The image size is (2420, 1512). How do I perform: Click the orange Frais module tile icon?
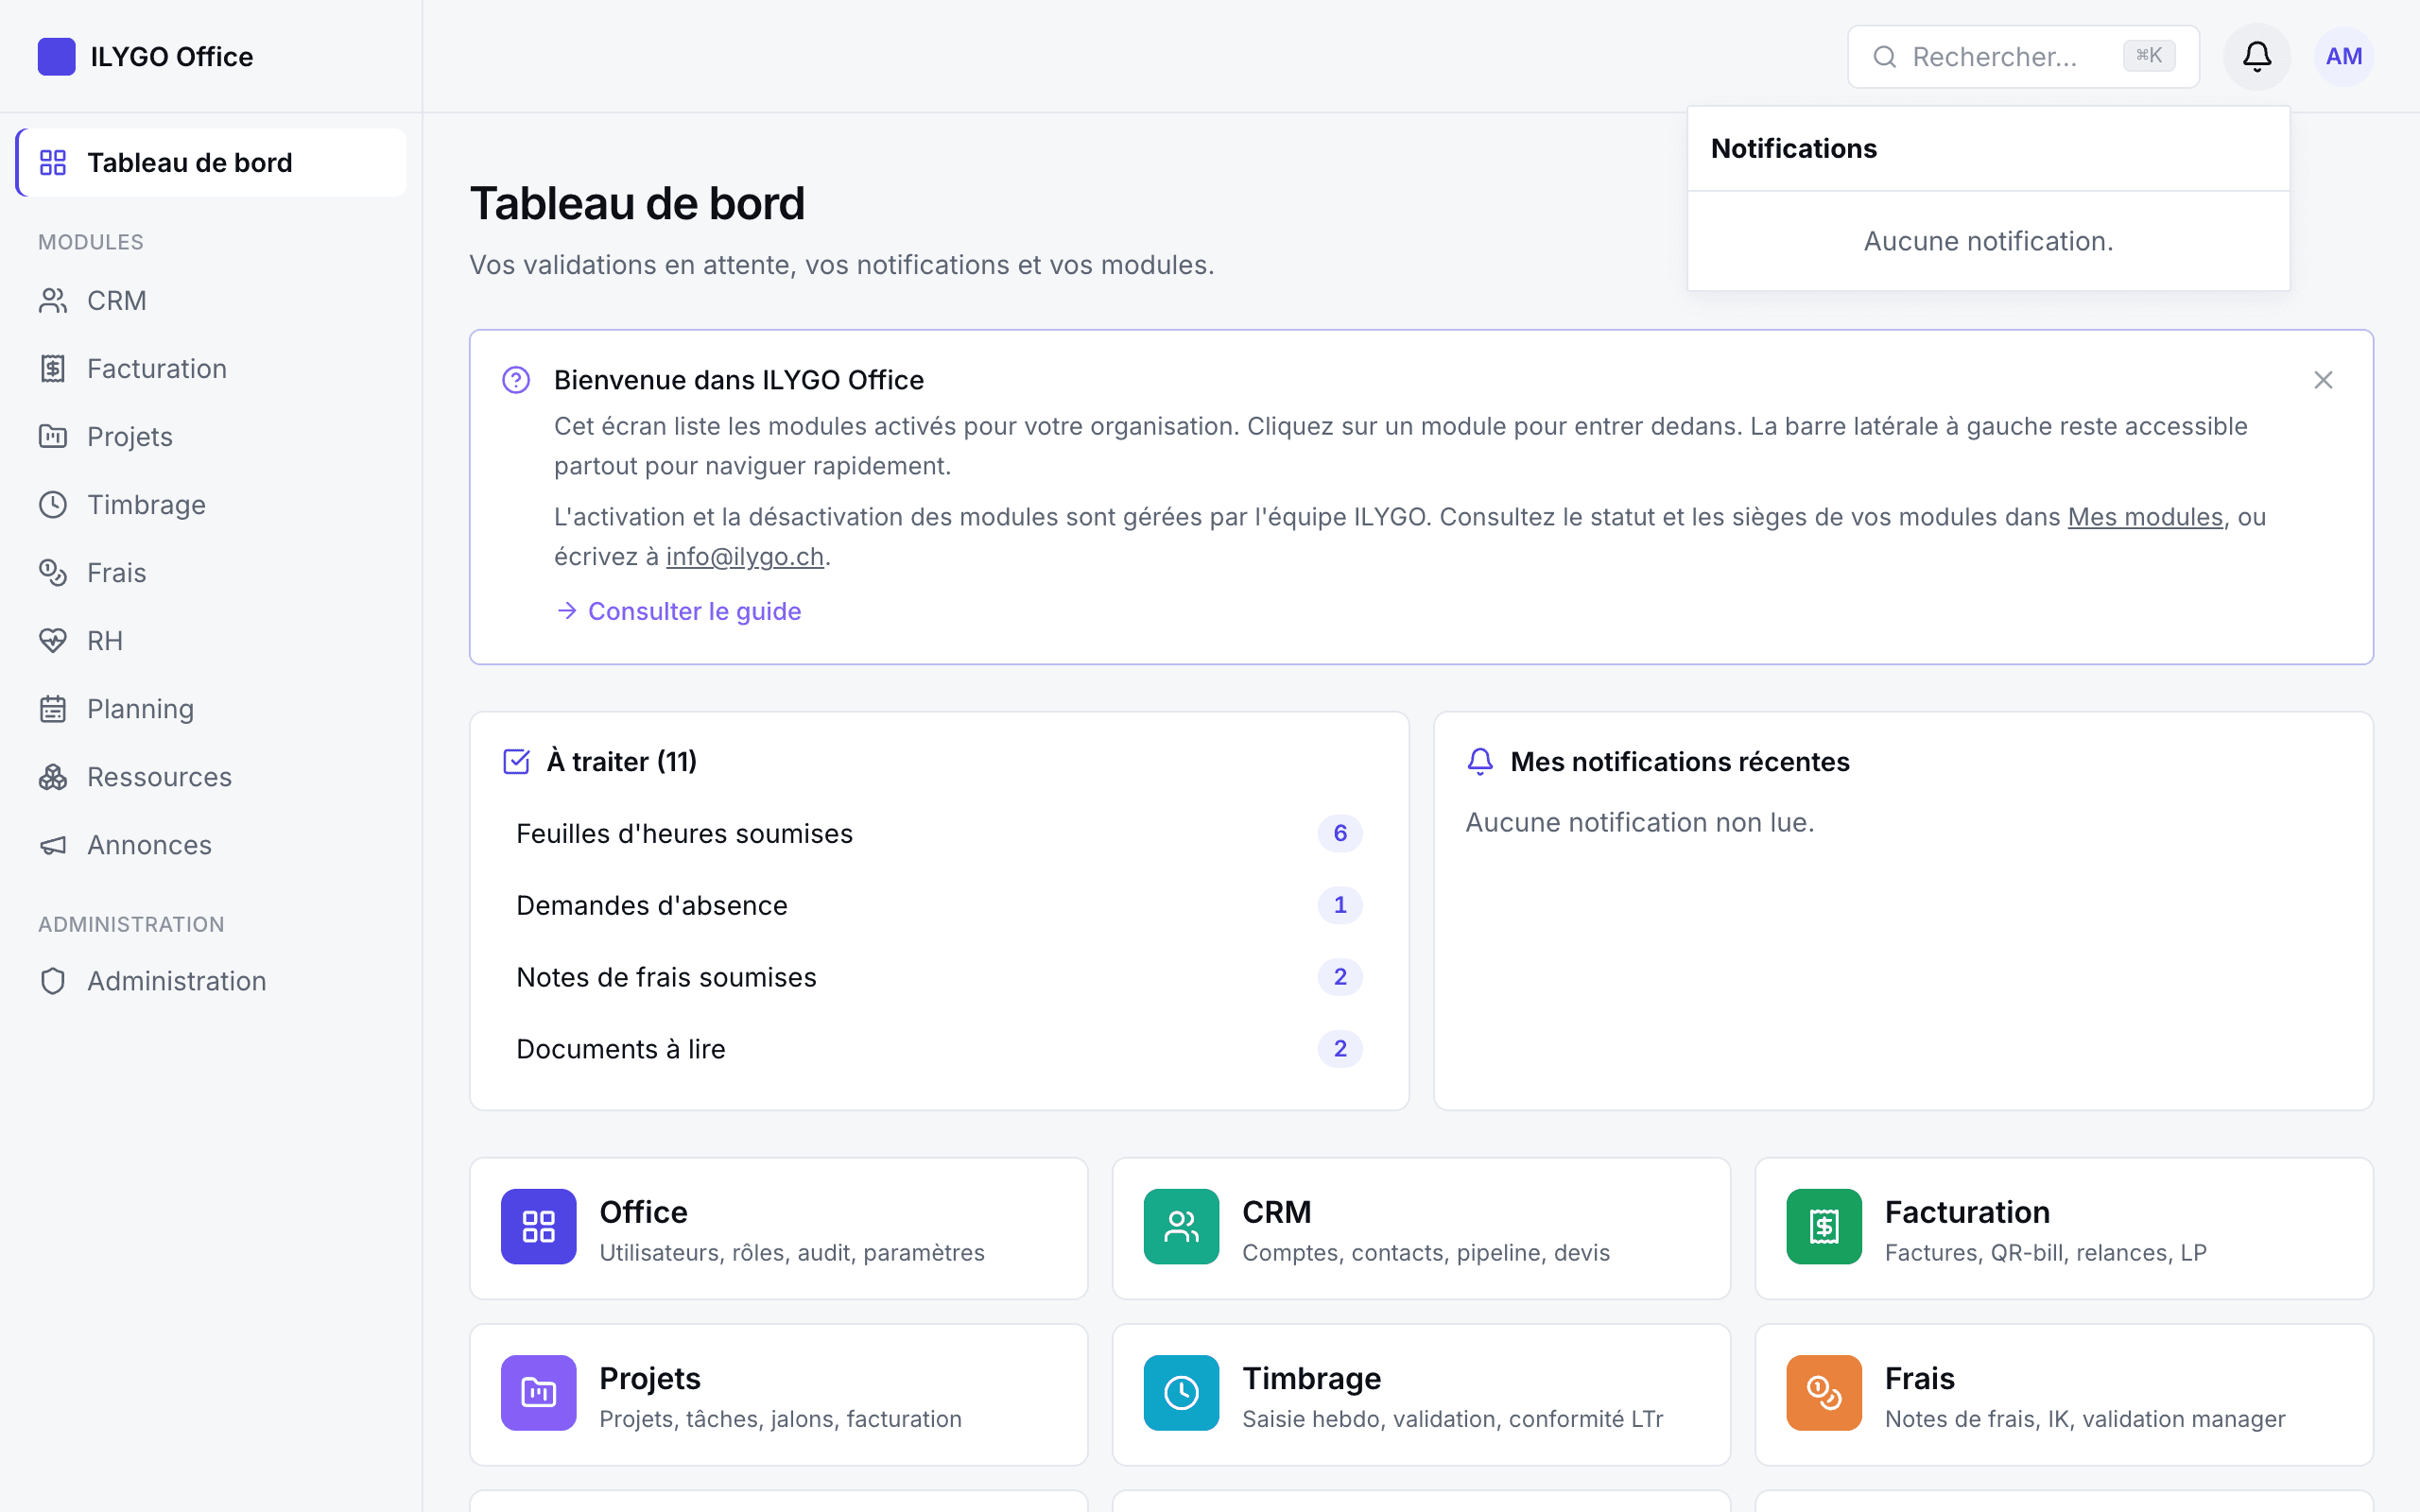1824,1393
